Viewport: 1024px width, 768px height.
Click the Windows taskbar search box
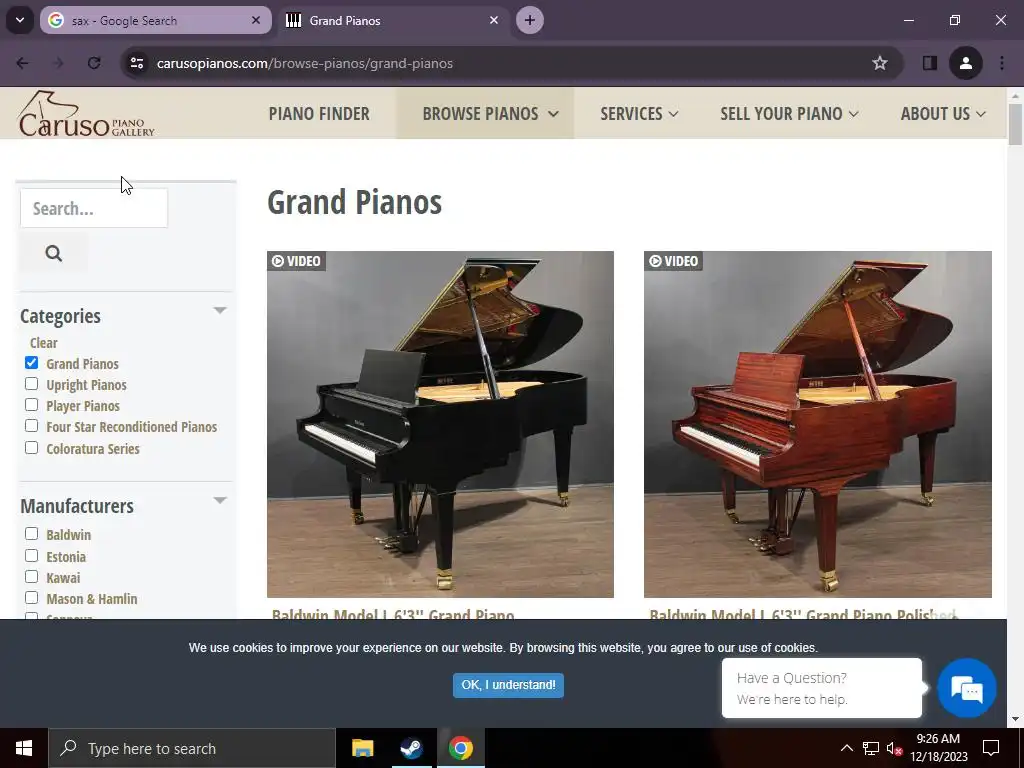tap(192, 748)
